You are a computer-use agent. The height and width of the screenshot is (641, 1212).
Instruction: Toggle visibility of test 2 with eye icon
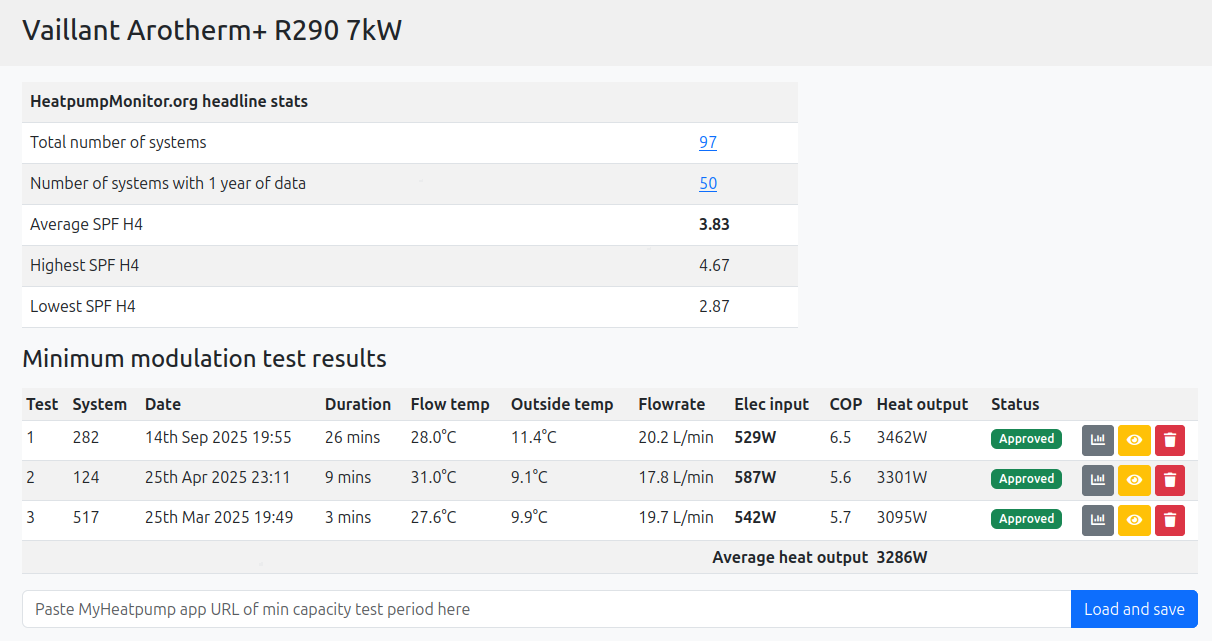tap(1133, 480)
